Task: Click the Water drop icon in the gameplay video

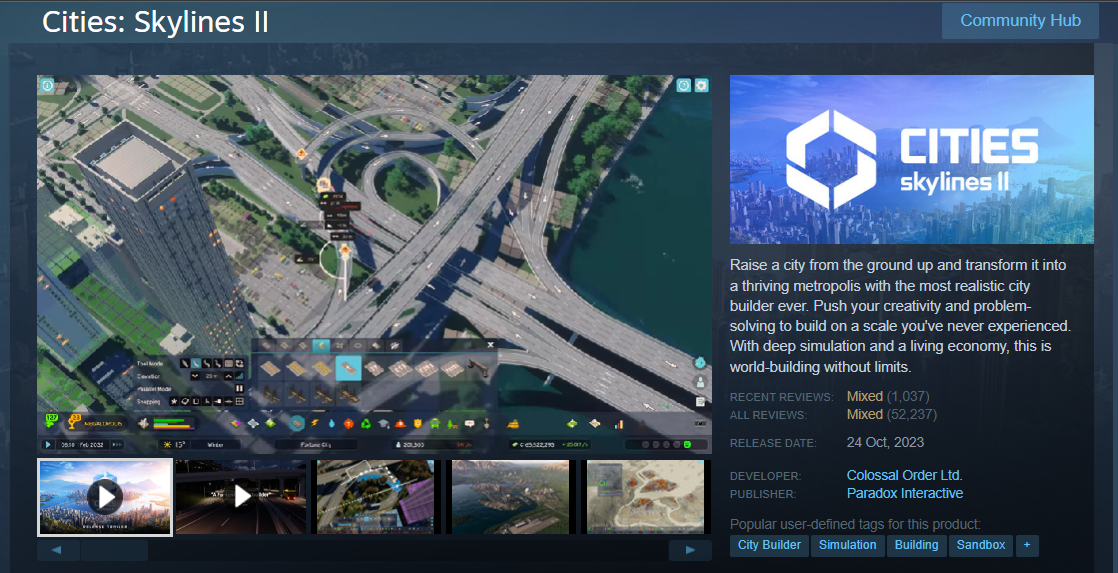Action: tap(332, 423)
